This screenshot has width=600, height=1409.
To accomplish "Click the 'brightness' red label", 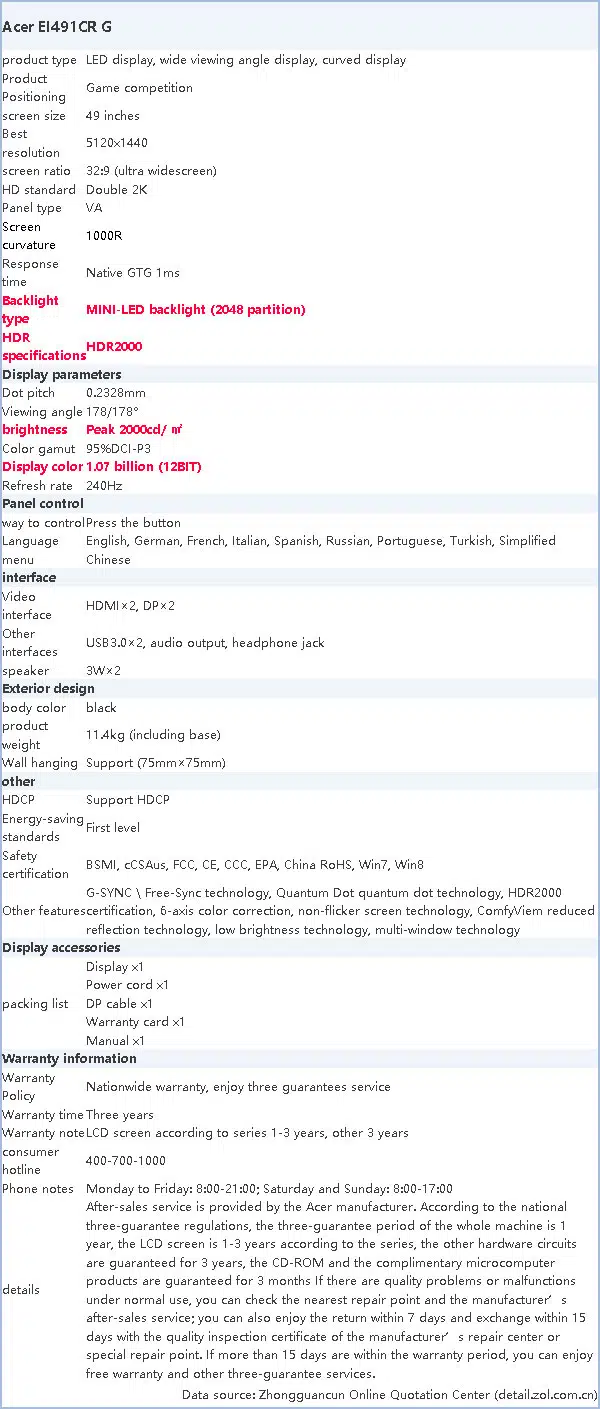I will [x=35, y=430].
